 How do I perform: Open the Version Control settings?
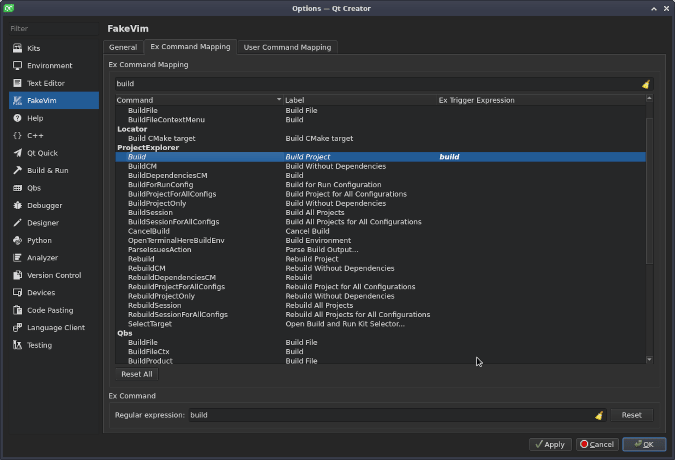coord(54,275)
